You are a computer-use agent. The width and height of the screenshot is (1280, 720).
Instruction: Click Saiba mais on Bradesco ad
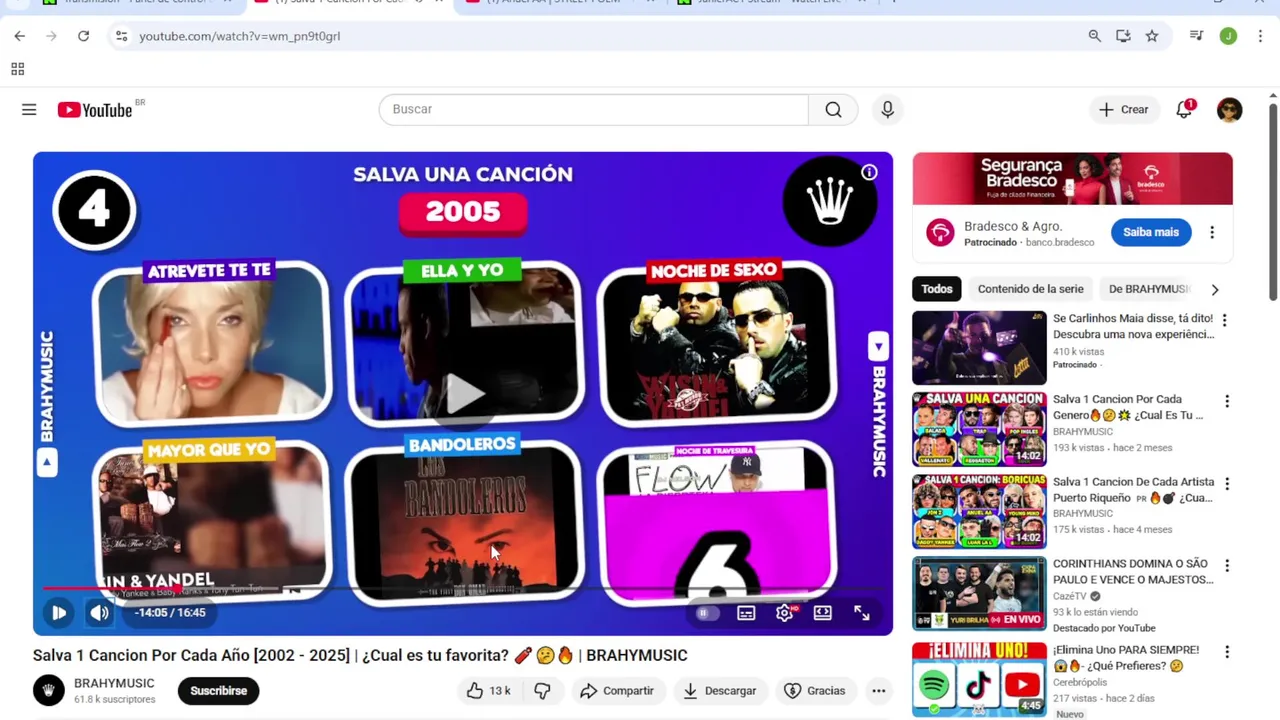(1151, 232)
